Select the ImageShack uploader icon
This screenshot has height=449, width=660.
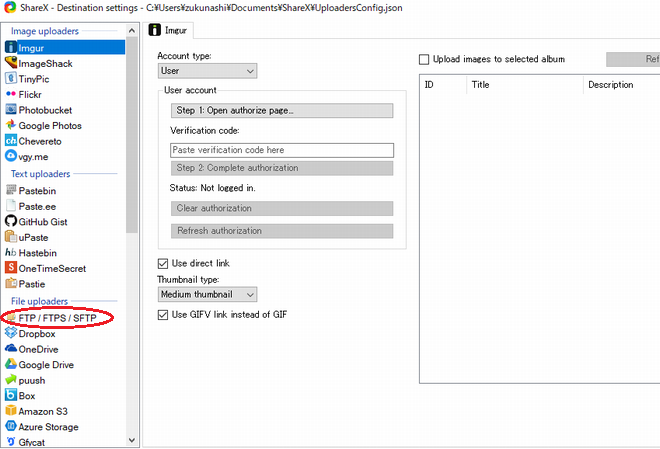(11, 63)
